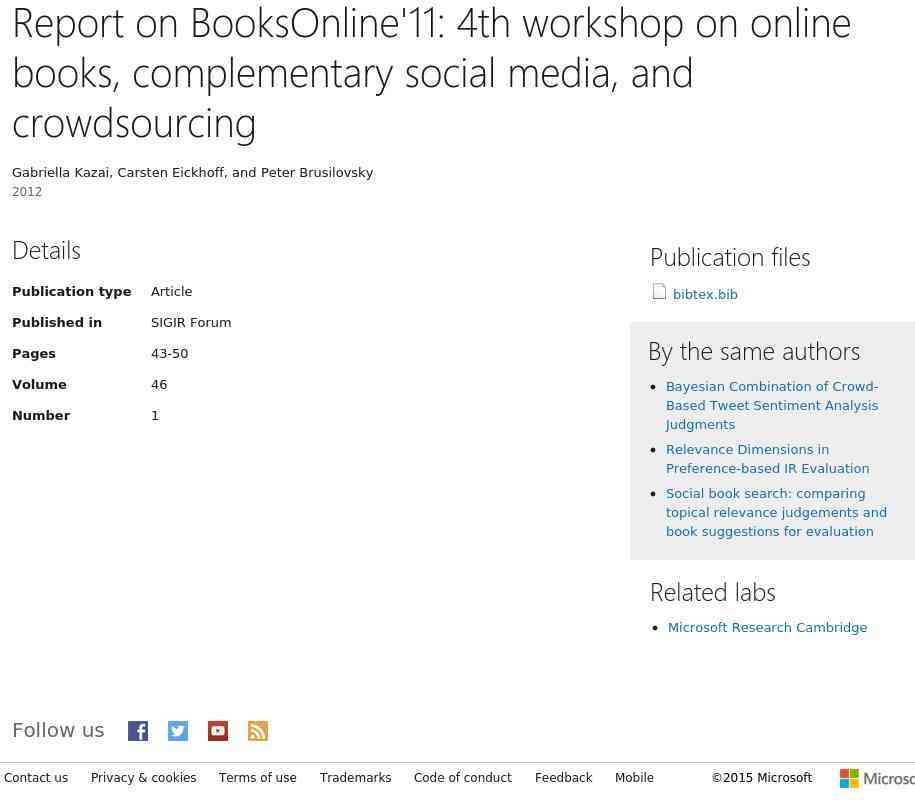The width and height of the screenshot is (915, 800).
Task: Click the Pages label
Action: 34,354
